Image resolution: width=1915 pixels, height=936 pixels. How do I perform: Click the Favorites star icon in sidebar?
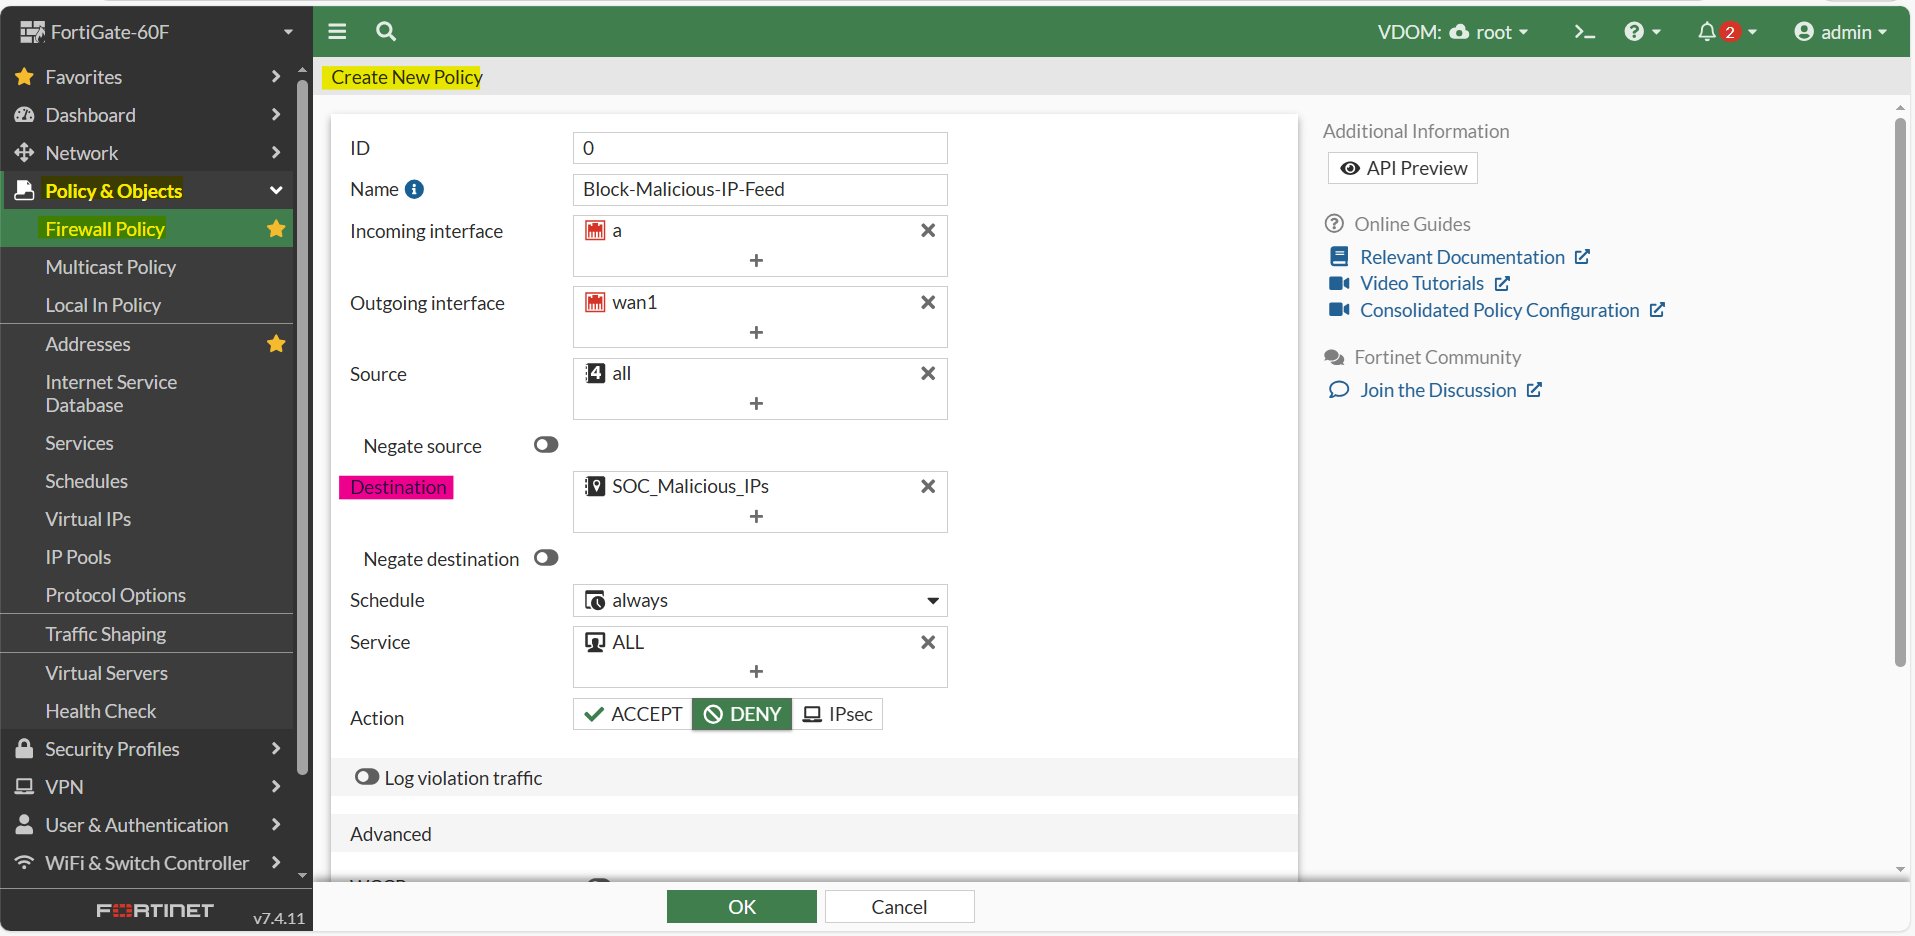coord(25,77)
